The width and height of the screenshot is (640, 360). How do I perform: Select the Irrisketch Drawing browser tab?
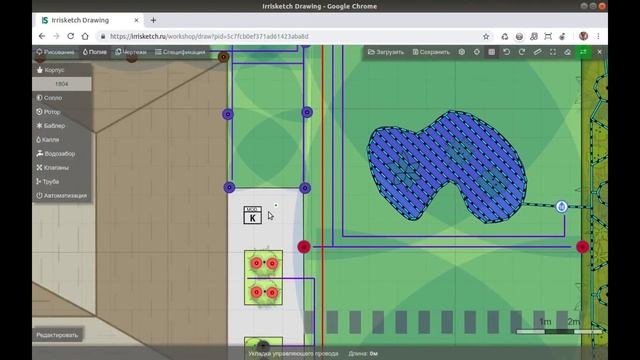pos(89,20)
